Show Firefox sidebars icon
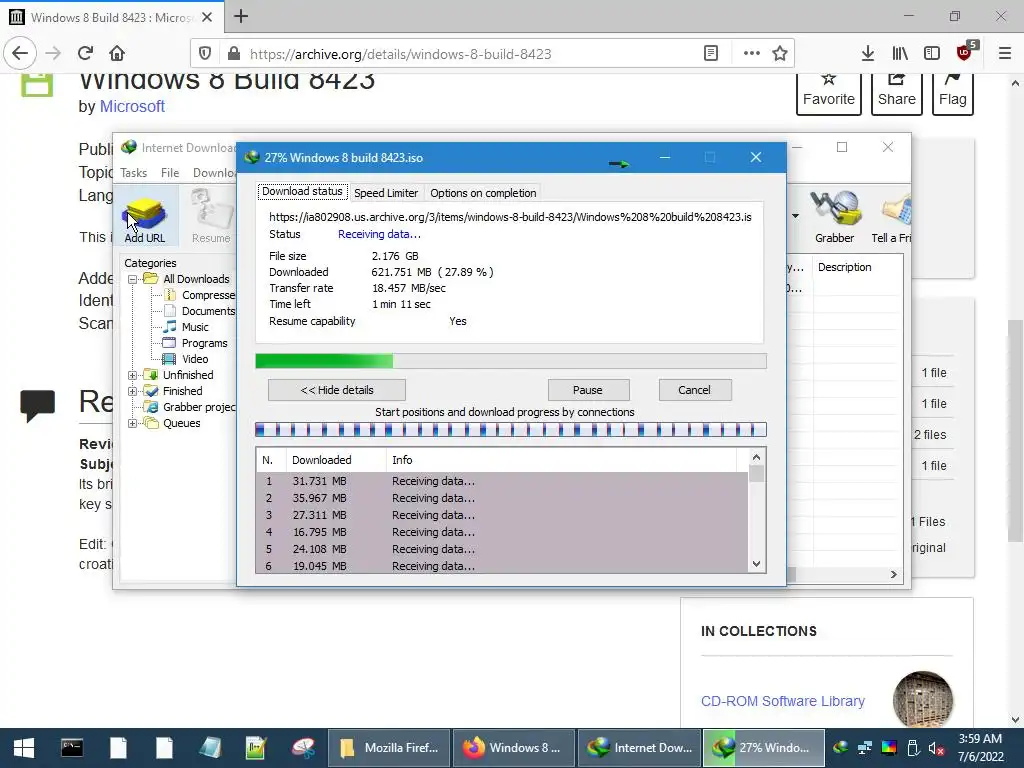 click(x=932, y=54)
